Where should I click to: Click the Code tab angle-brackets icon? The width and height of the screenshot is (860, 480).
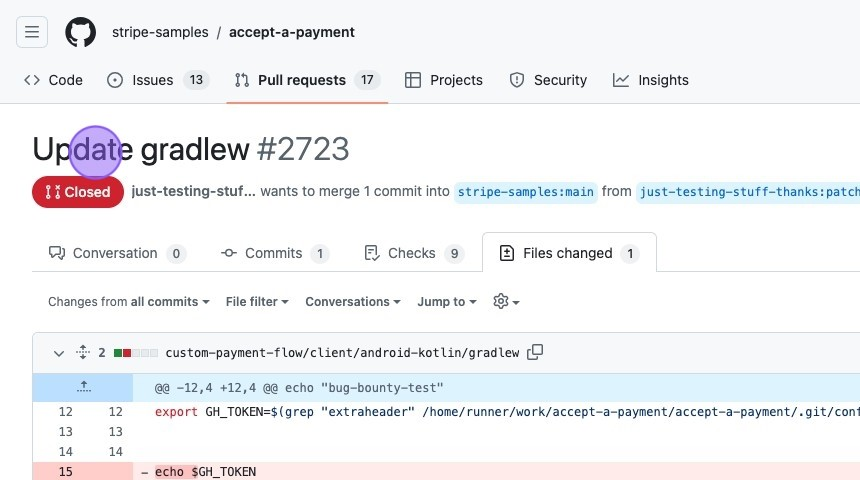click(32, 80)
